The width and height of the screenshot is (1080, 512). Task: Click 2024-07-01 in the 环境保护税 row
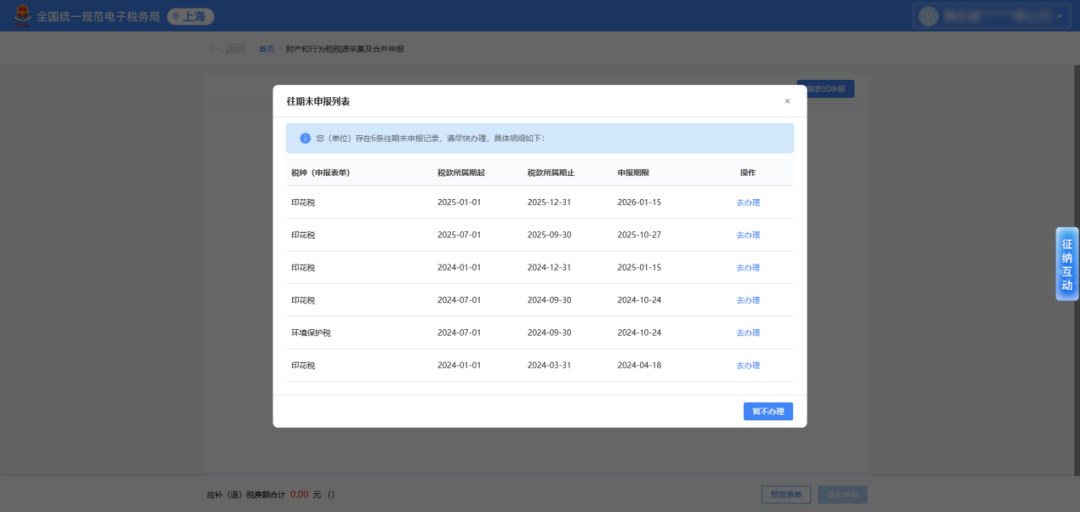coord(459,333)
